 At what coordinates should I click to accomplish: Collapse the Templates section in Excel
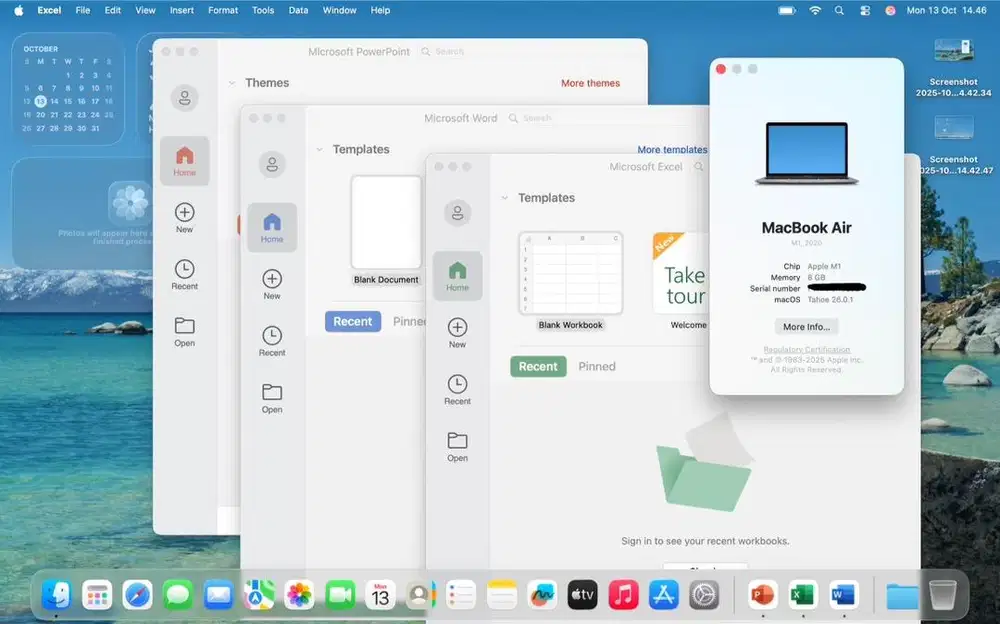(505, 198)
